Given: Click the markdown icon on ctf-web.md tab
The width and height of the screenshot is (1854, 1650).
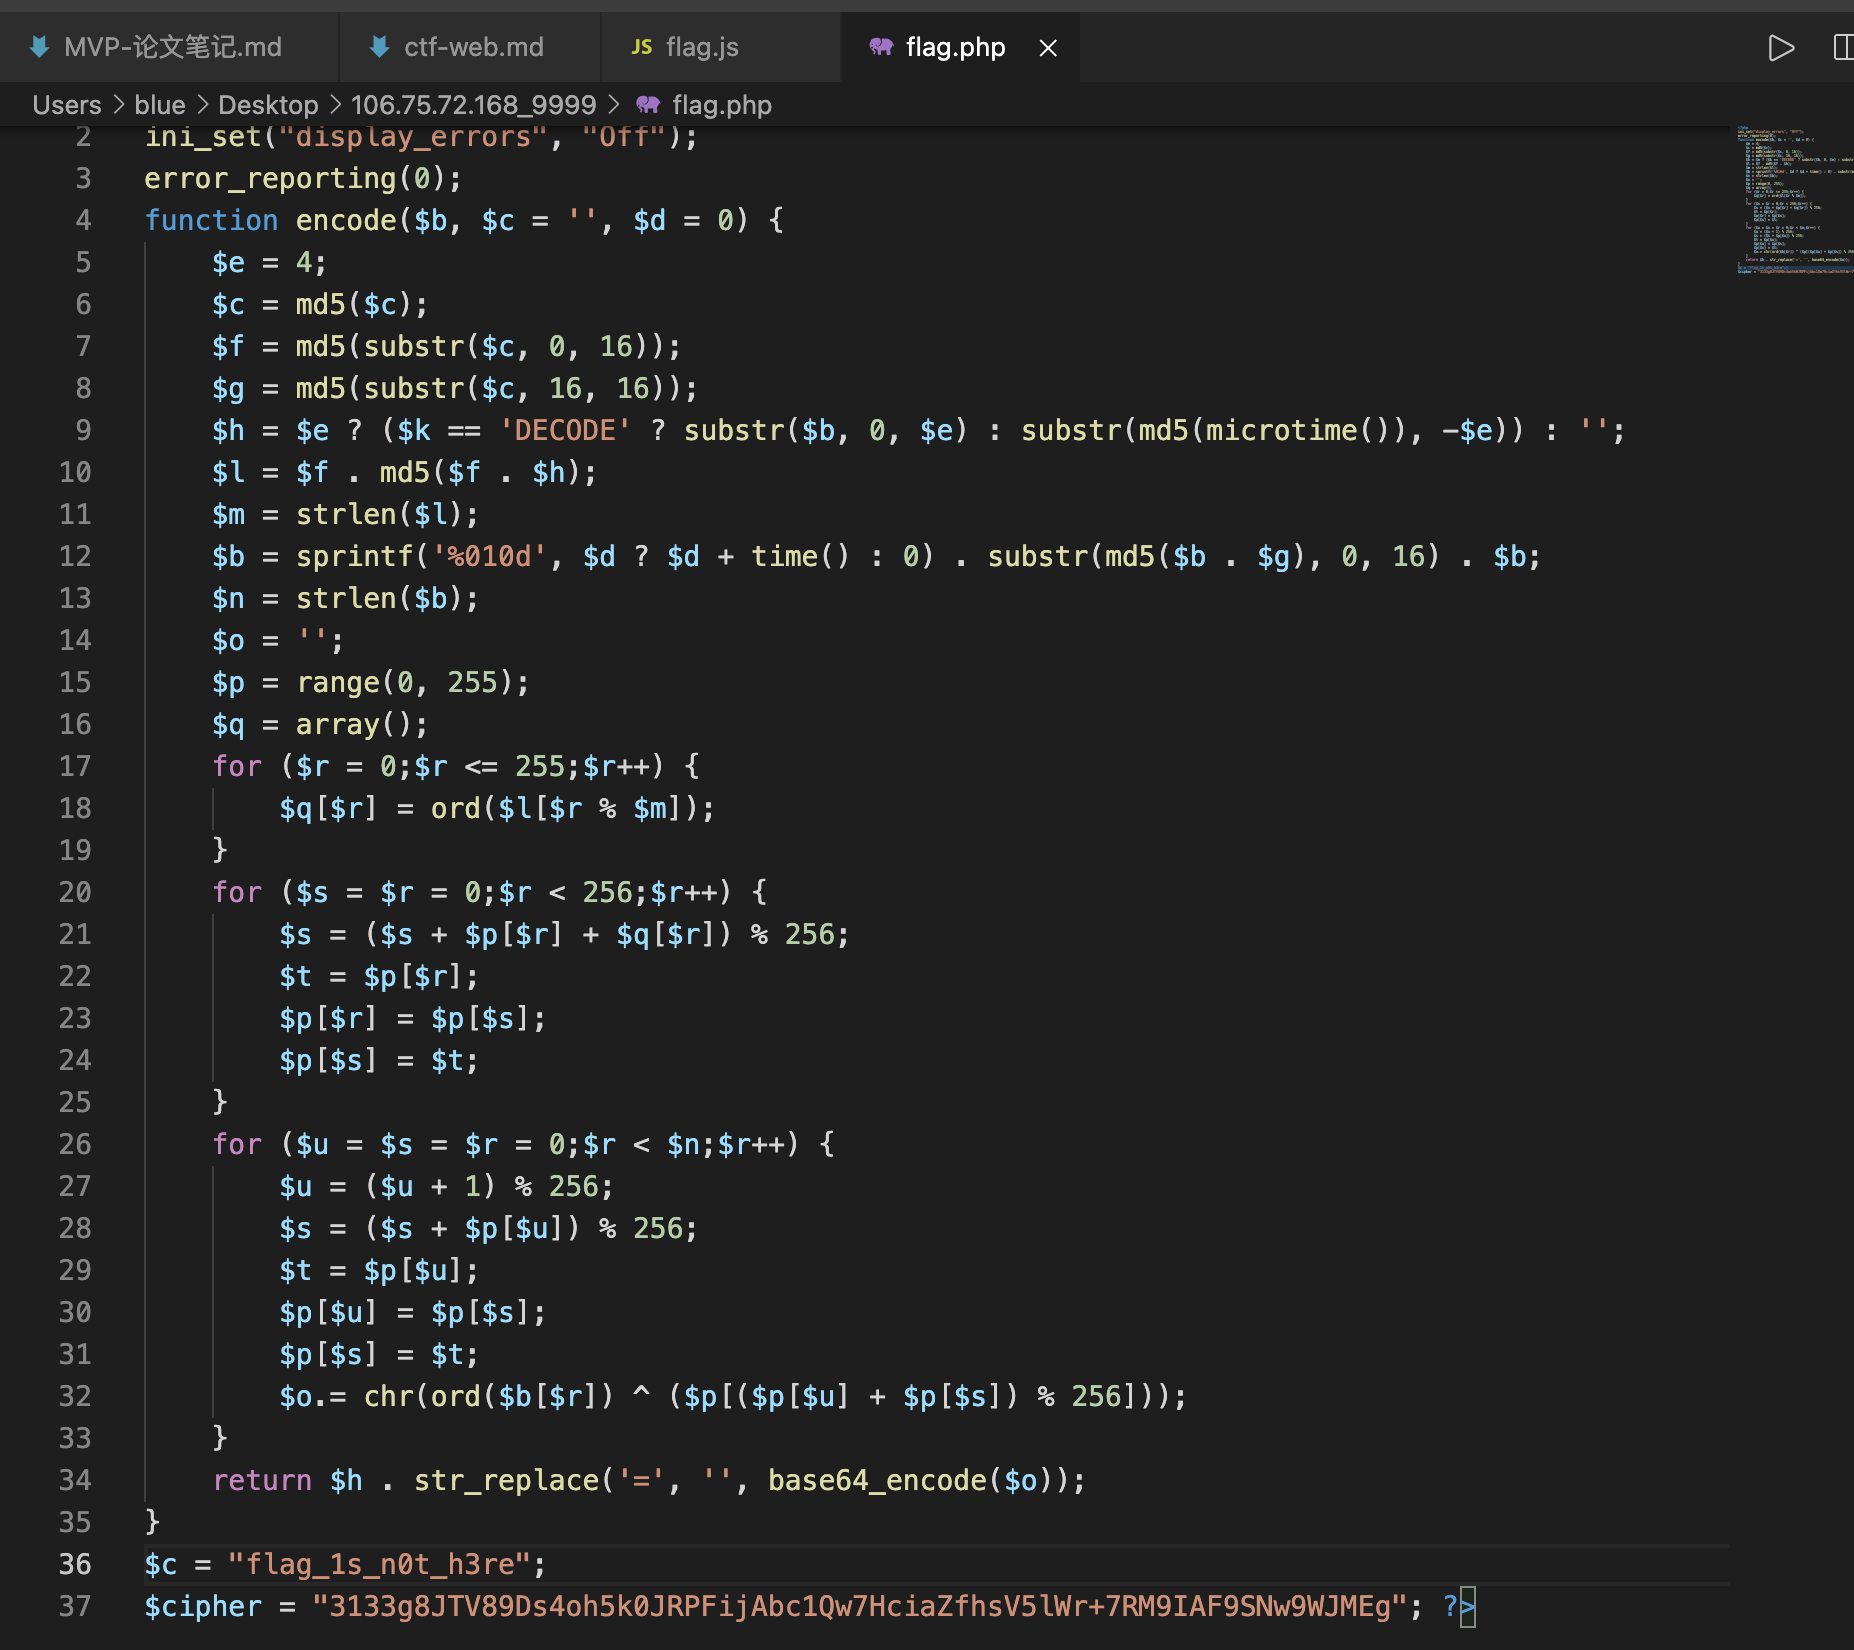Looking at the screenshot, I should (x=379, y=47).
